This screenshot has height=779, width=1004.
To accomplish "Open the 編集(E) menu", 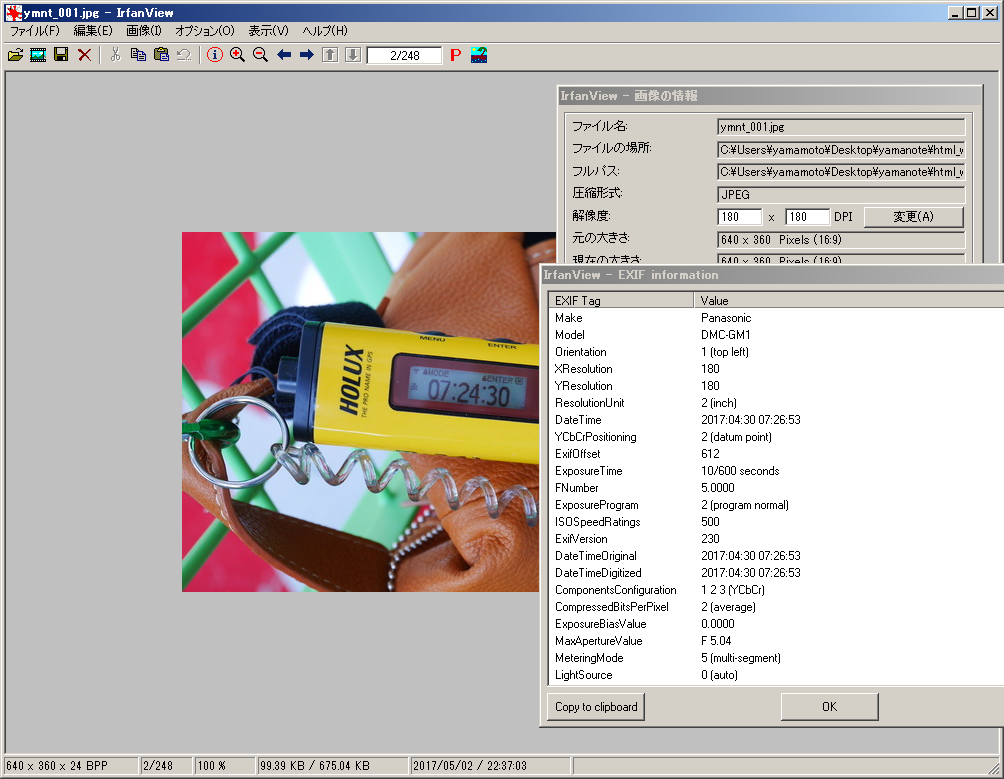I will click(93, 31).
